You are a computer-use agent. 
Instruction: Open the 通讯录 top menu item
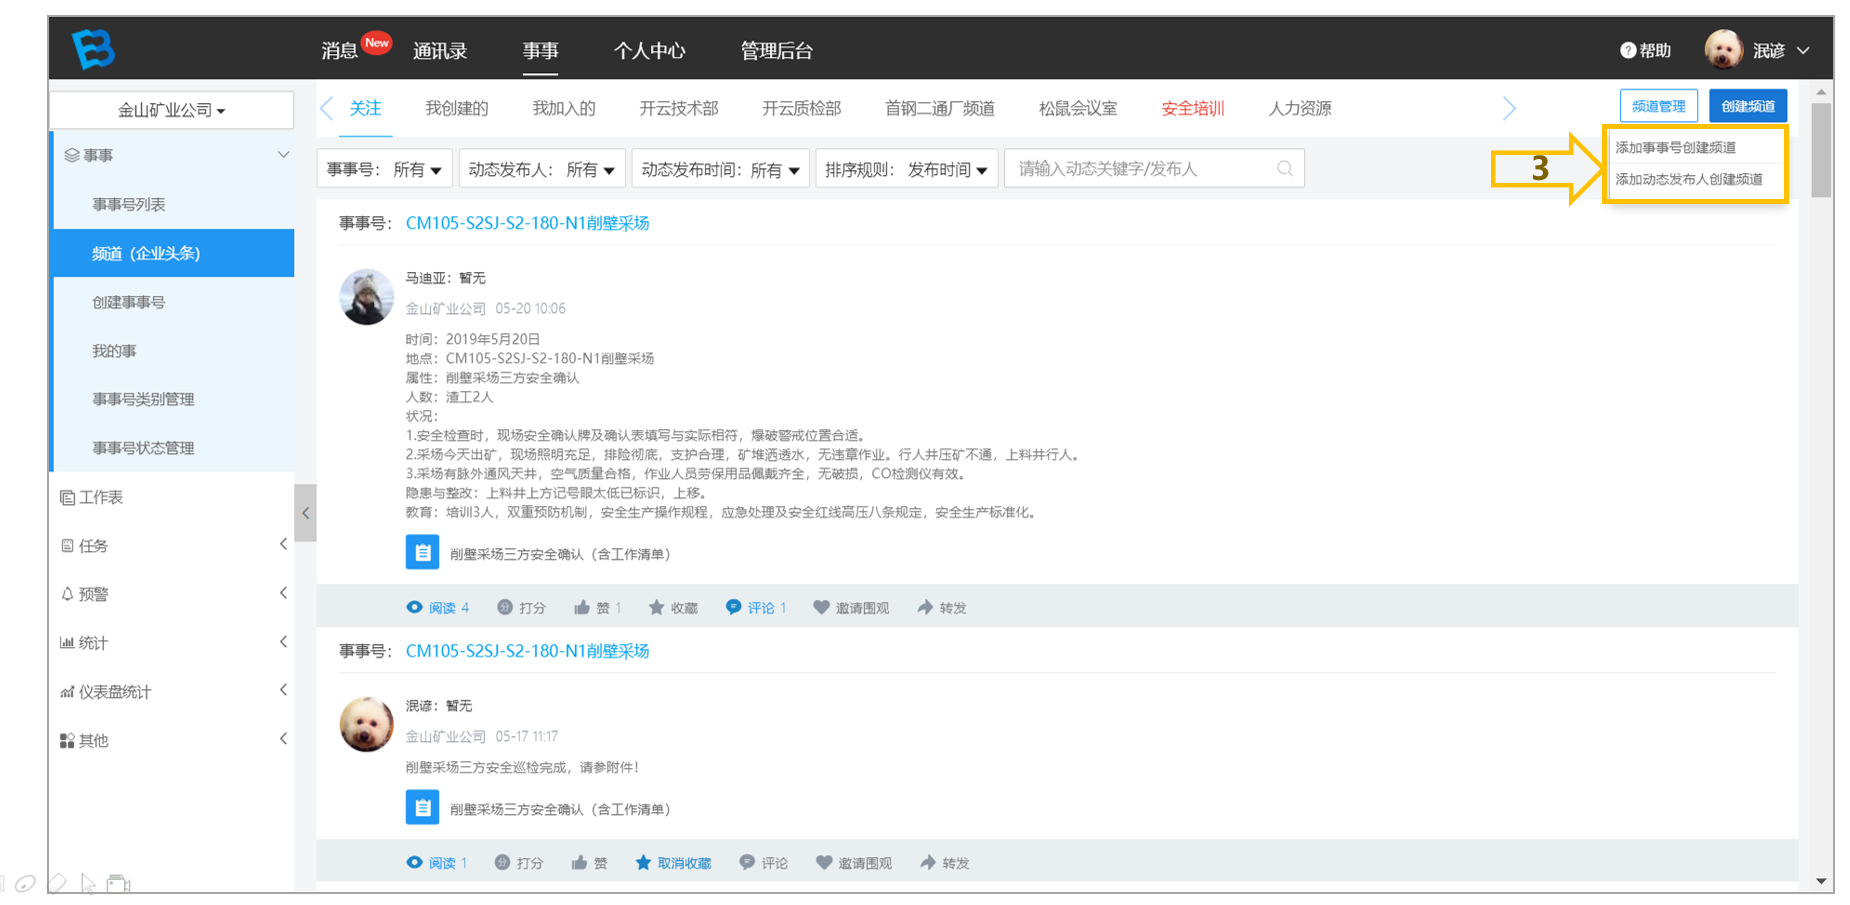click(x=440, y=50)
